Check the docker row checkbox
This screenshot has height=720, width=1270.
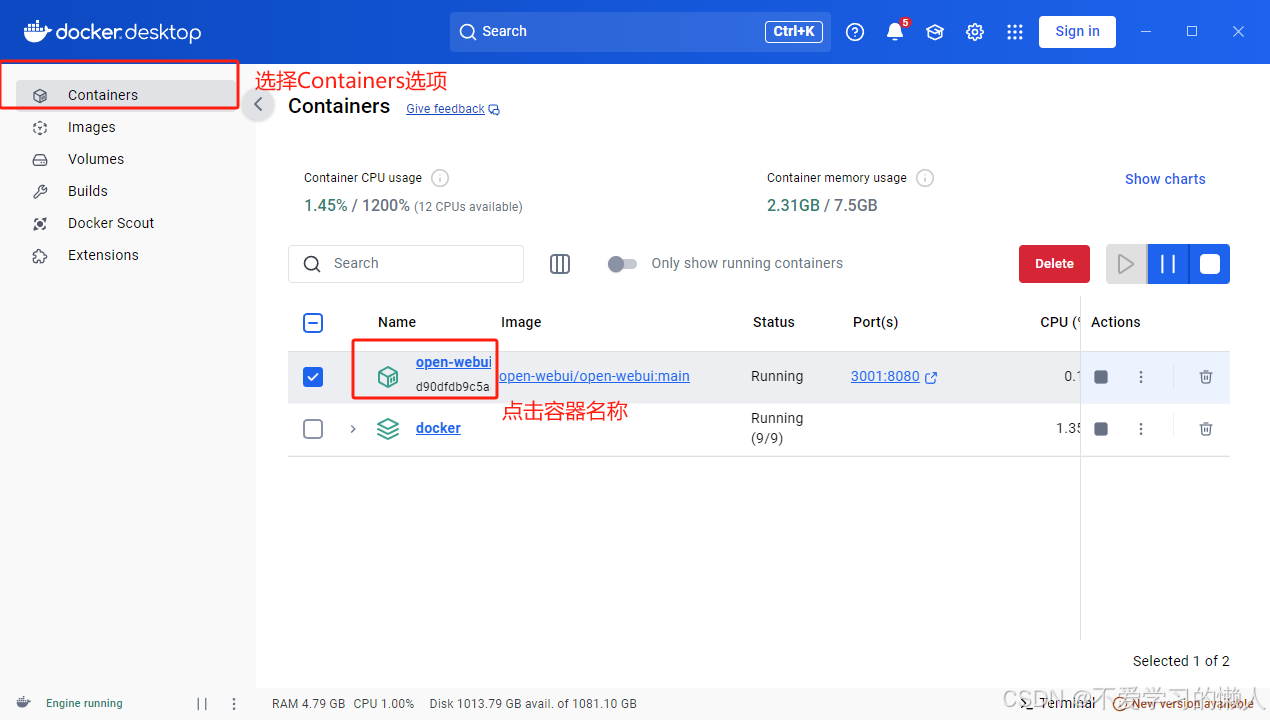tap(313, 429)
